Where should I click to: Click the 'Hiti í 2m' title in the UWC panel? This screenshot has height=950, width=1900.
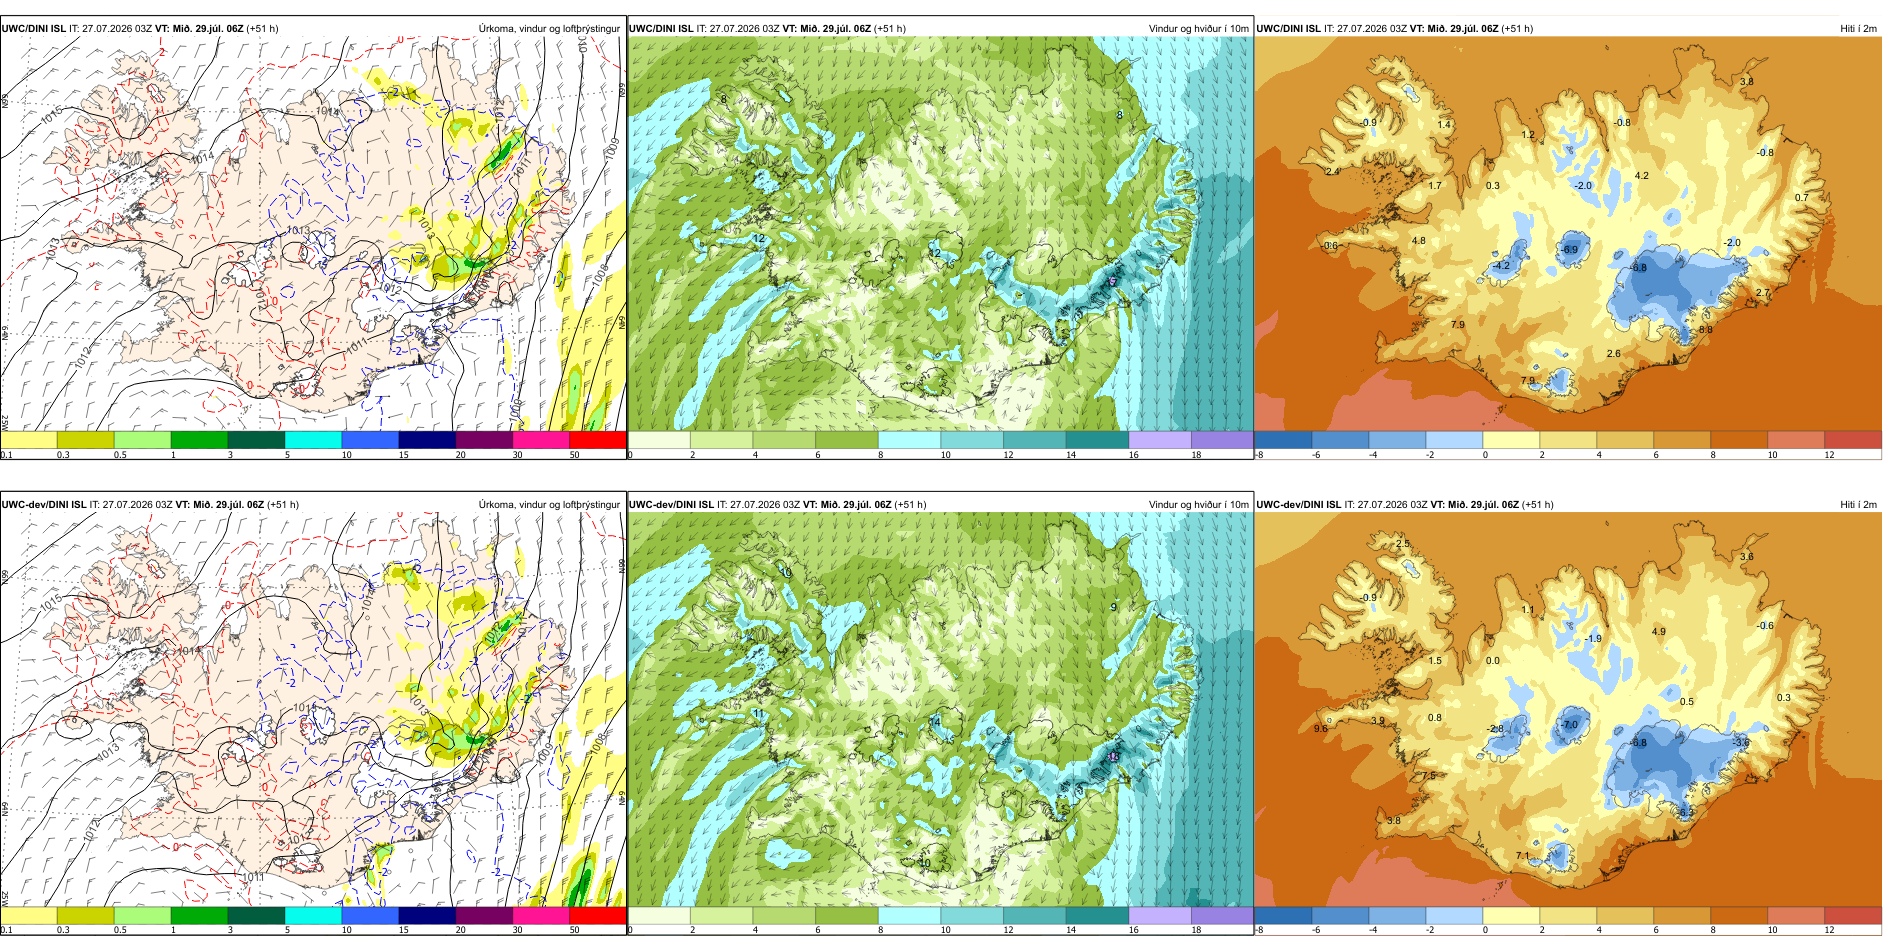tap(1858, 29)
